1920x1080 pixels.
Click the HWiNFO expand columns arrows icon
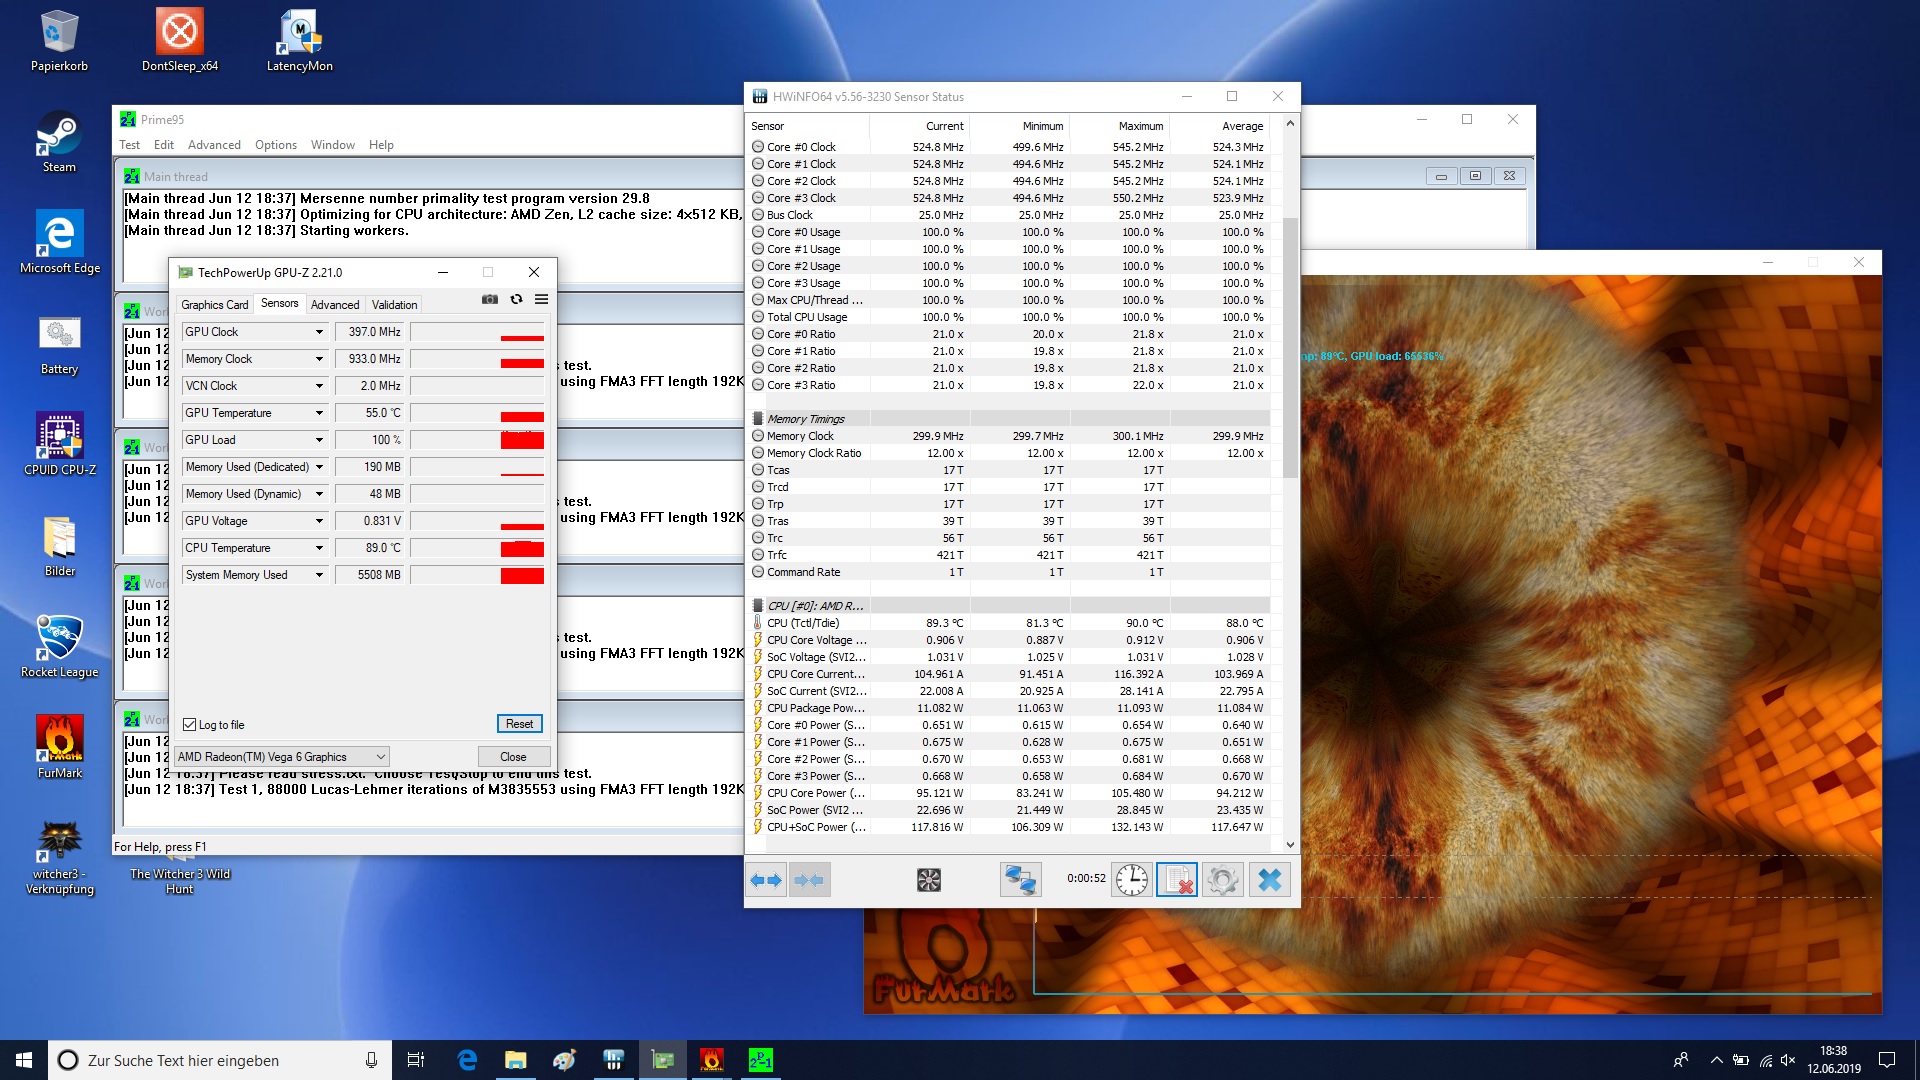766,880
